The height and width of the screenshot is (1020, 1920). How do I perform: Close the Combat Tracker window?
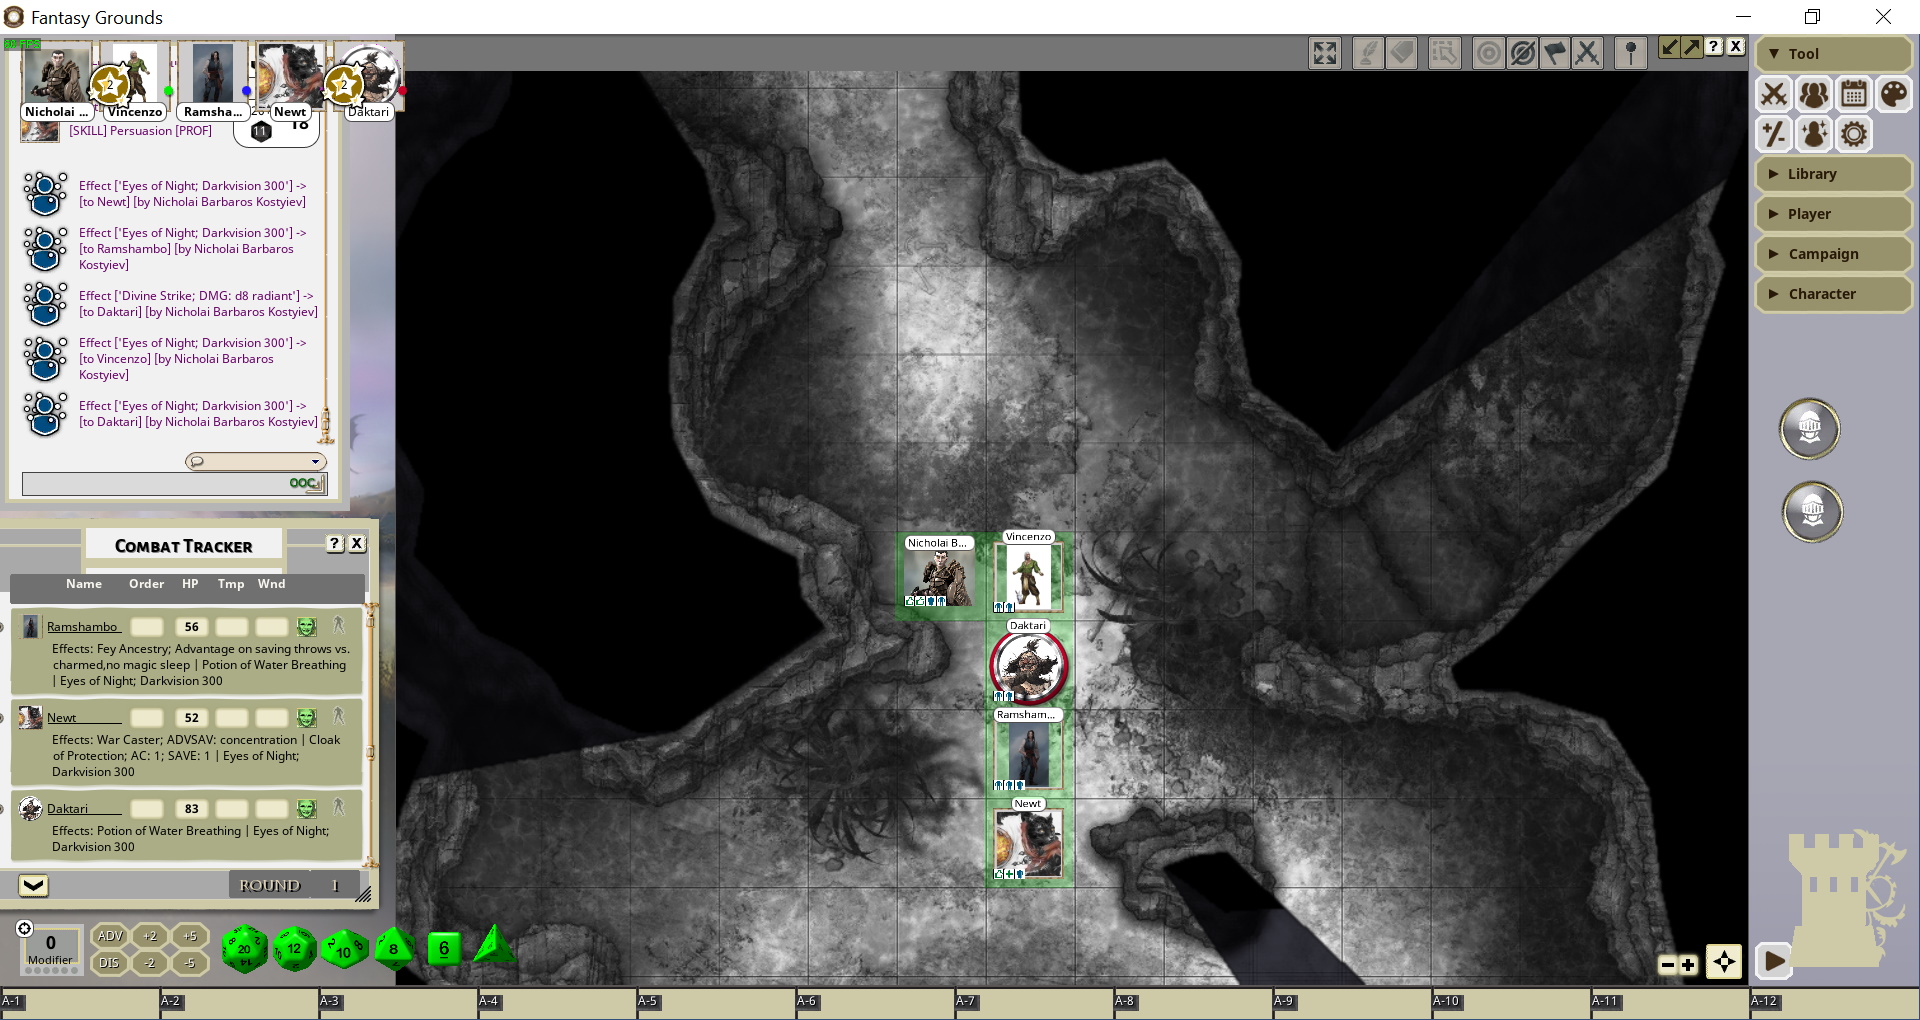coord(357,543)
